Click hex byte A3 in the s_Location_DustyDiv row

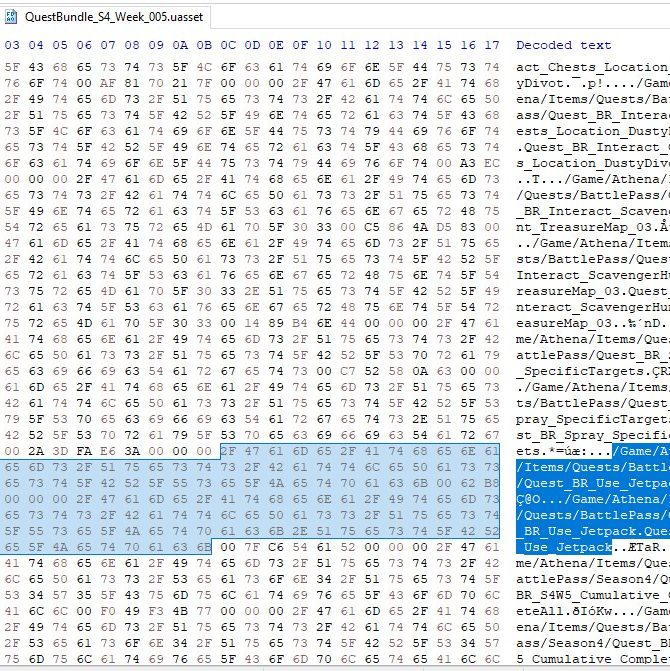(468, 163)
